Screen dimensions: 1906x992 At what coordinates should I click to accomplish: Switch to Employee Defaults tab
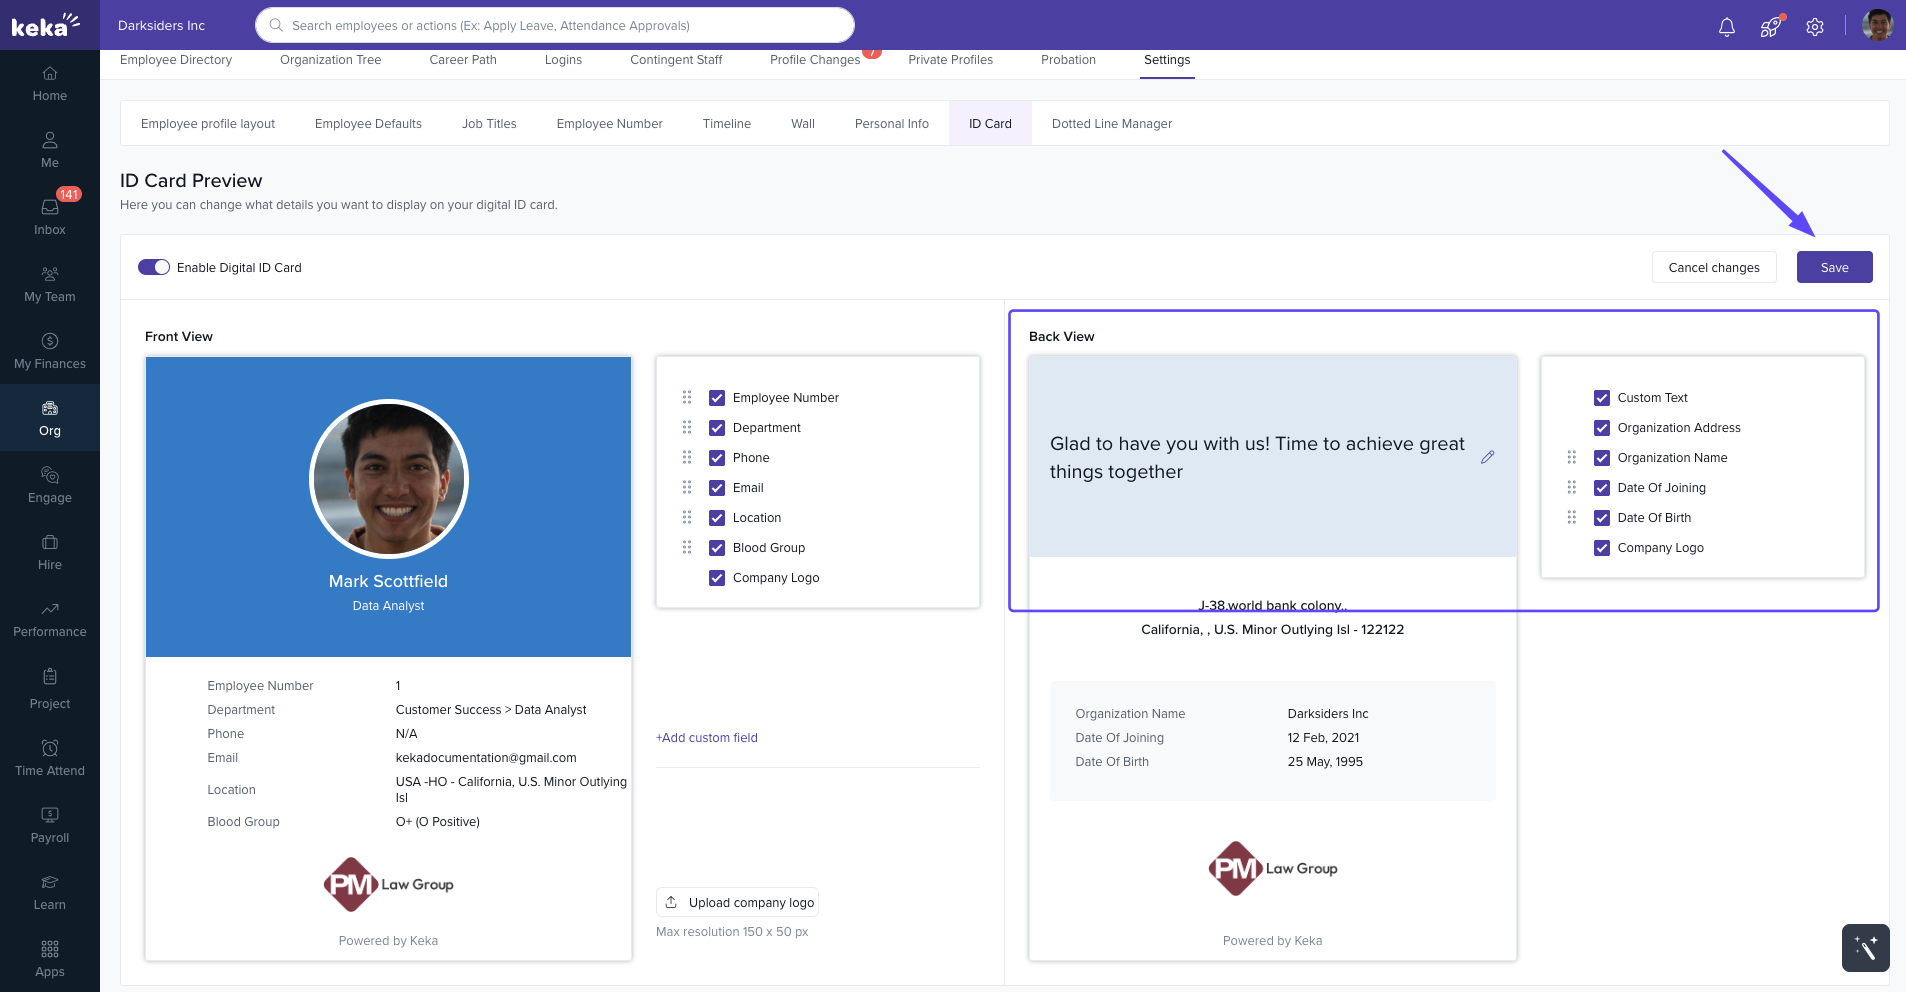click(368, 124)
